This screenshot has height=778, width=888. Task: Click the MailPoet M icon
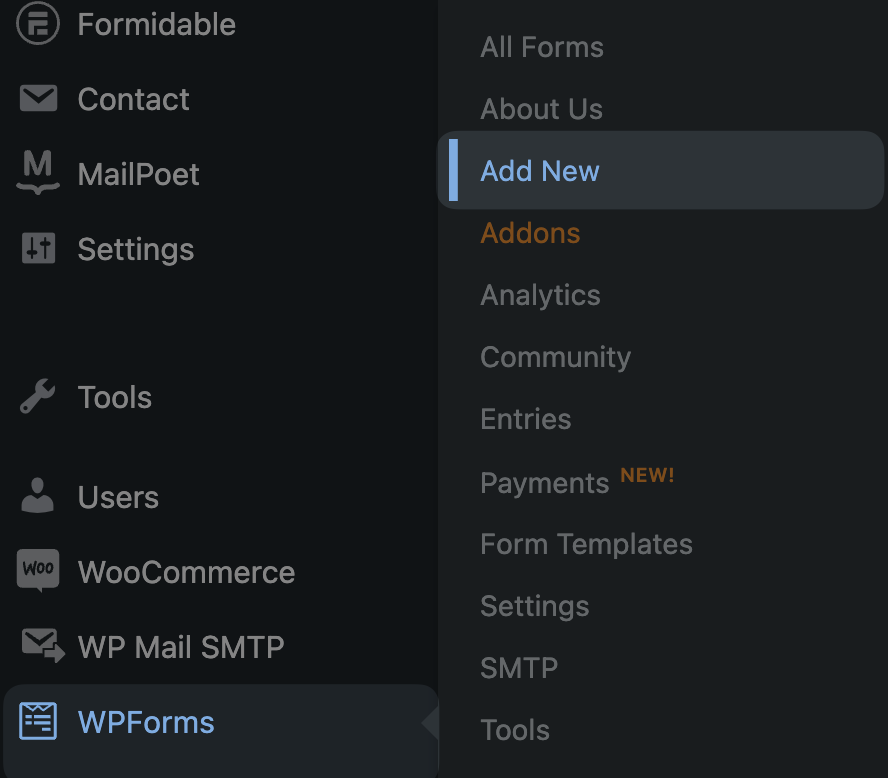(38, 172)
